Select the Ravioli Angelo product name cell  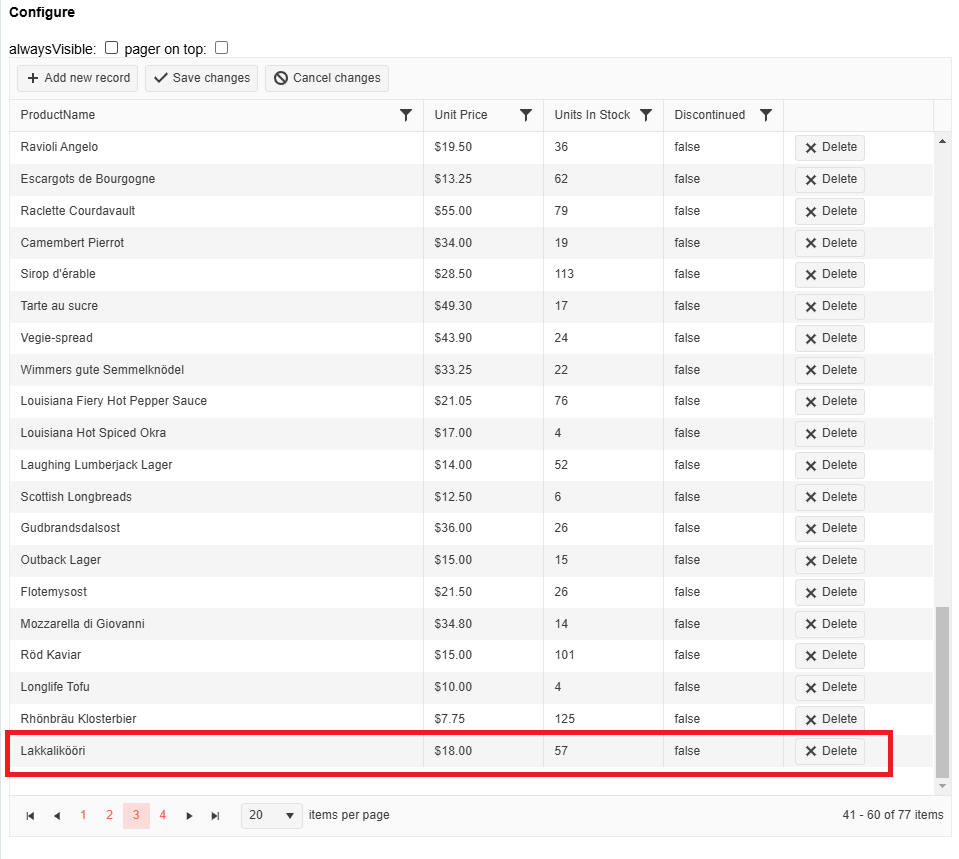(60, 147)
